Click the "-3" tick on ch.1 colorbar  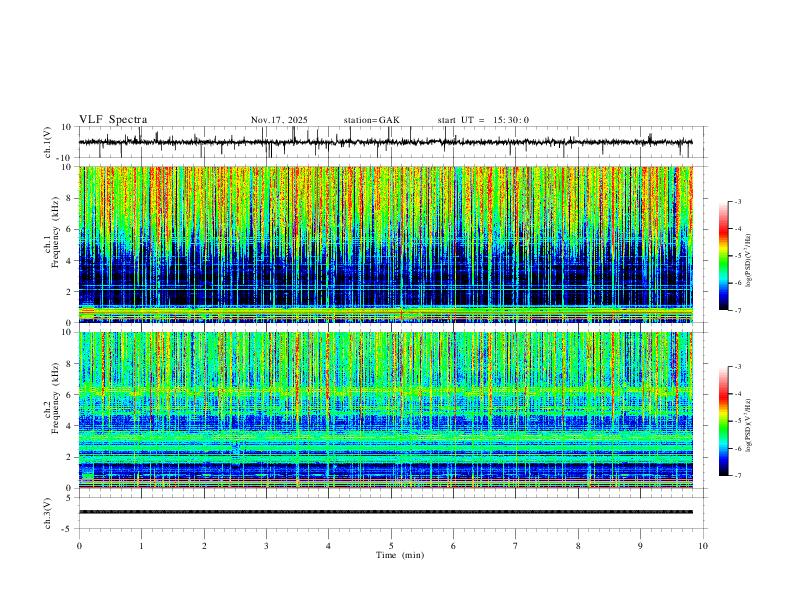pos(737,201)
